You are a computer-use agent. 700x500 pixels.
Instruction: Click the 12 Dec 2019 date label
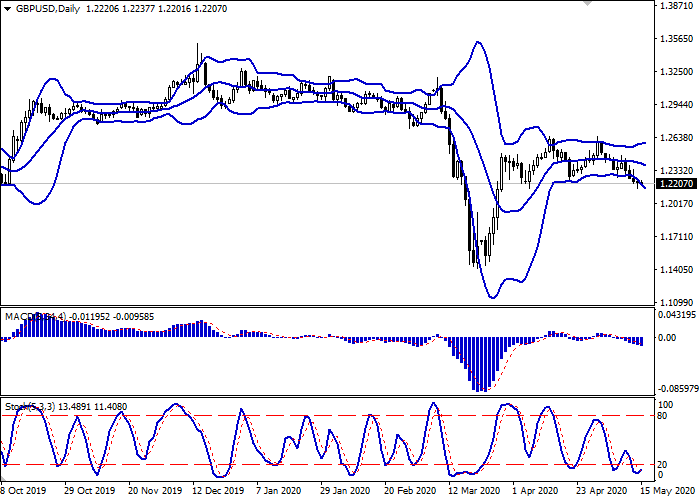(x=217, y=491)
